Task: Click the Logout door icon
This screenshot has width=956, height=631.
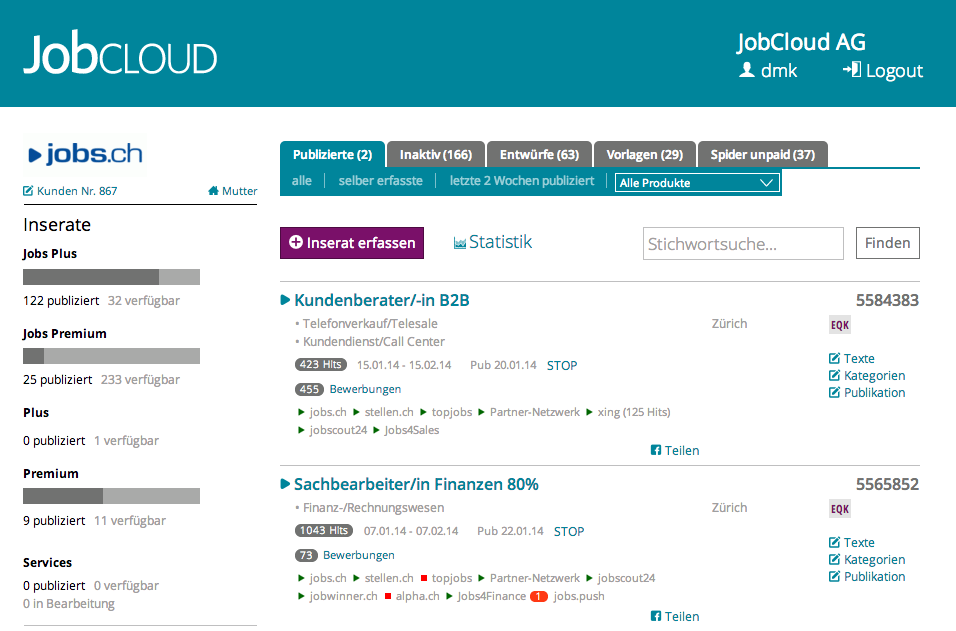Action: [852, 70]
